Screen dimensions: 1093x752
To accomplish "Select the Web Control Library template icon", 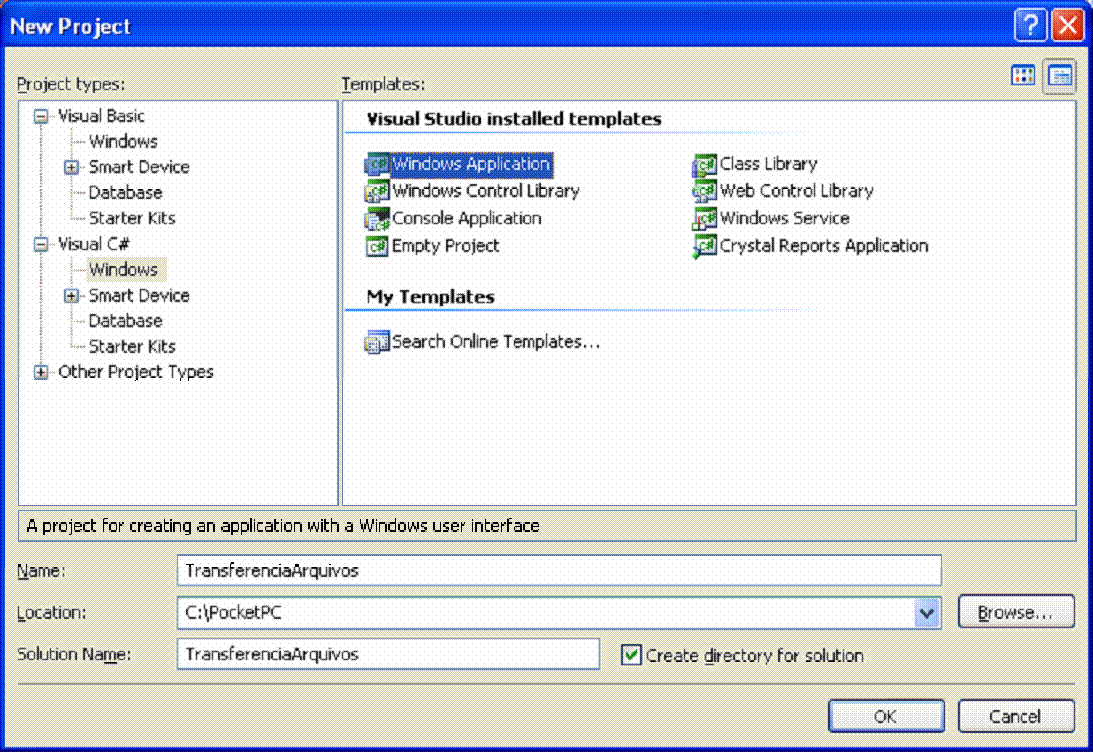I will coord(705,191).
